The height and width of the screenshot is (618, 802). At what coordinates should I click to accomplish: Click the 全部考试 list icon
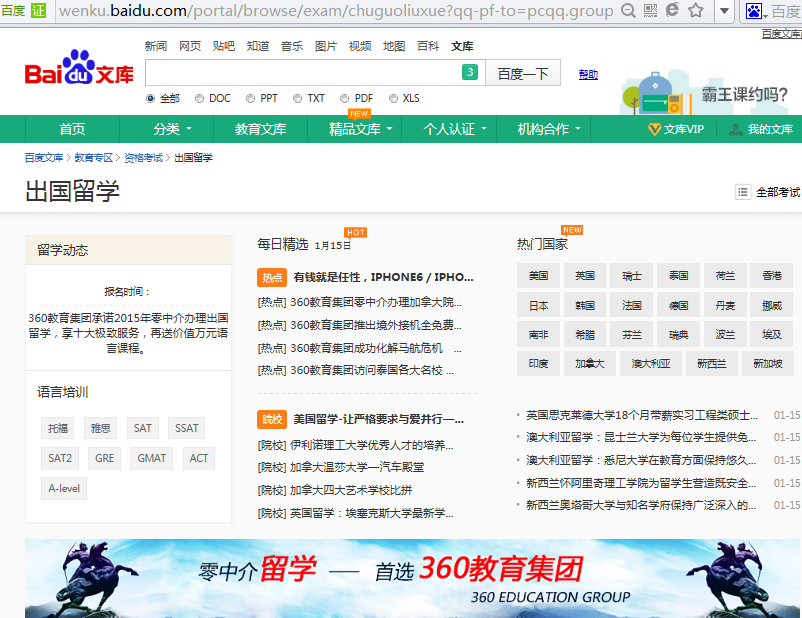click(x=743, y=192)
